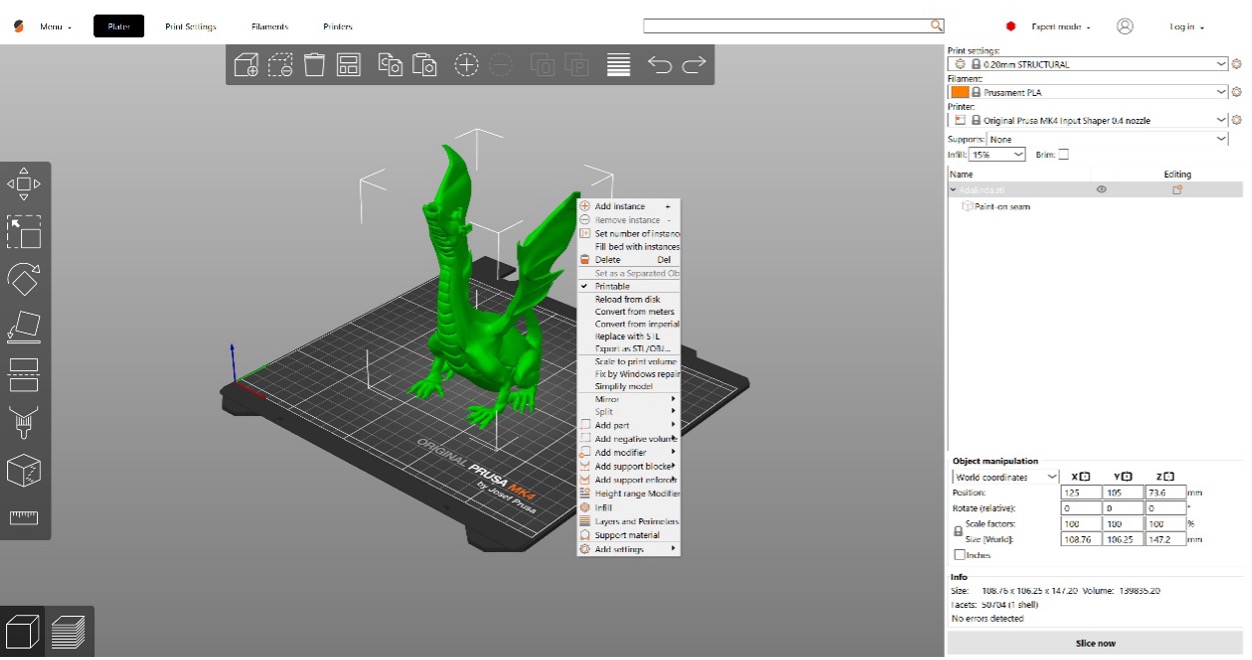Select the Place on face tool

(24, 327)
